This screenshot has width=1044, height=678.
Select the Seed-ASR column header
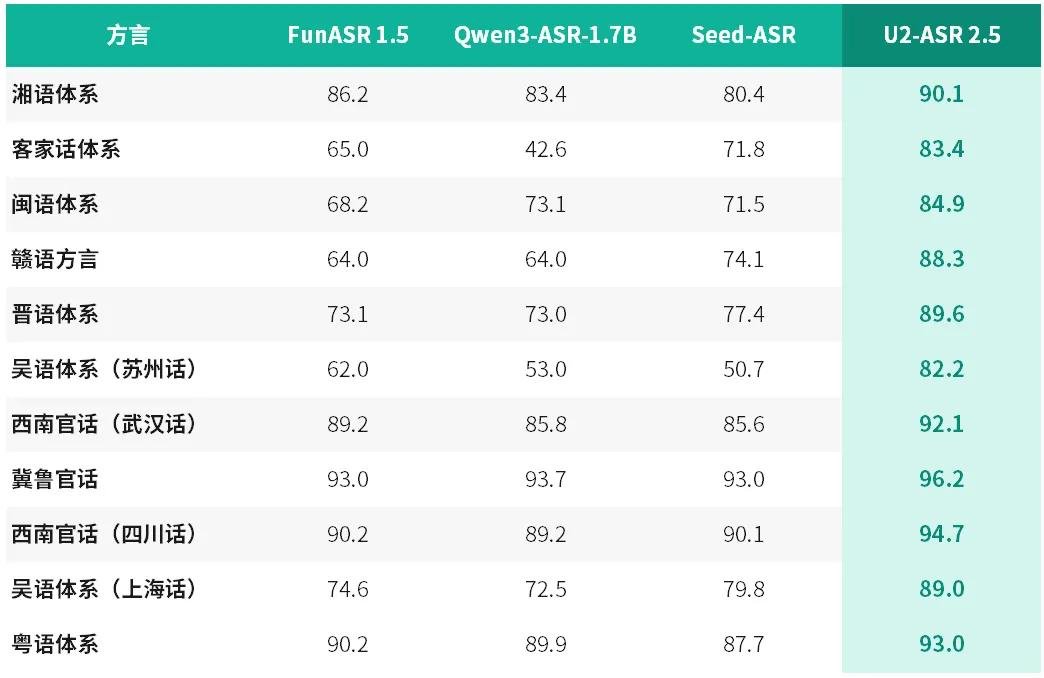(743, 35)
